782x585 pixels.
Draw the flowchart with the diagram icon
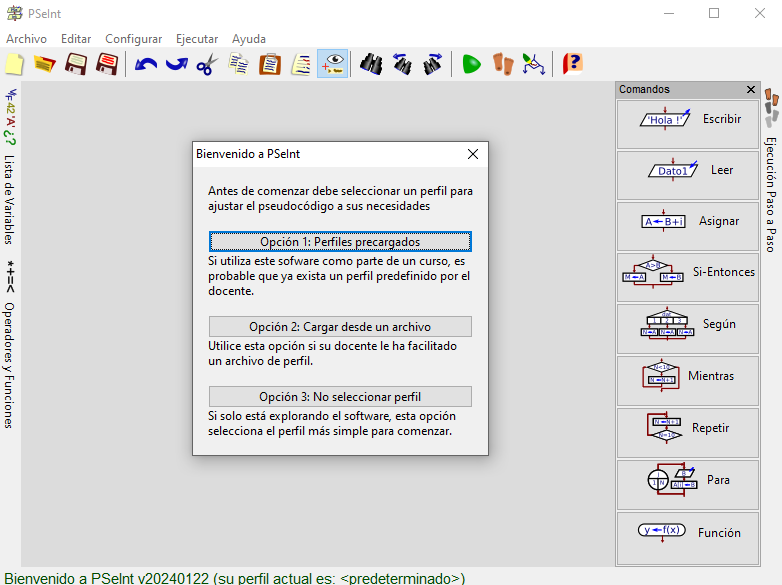click(533, 64)
